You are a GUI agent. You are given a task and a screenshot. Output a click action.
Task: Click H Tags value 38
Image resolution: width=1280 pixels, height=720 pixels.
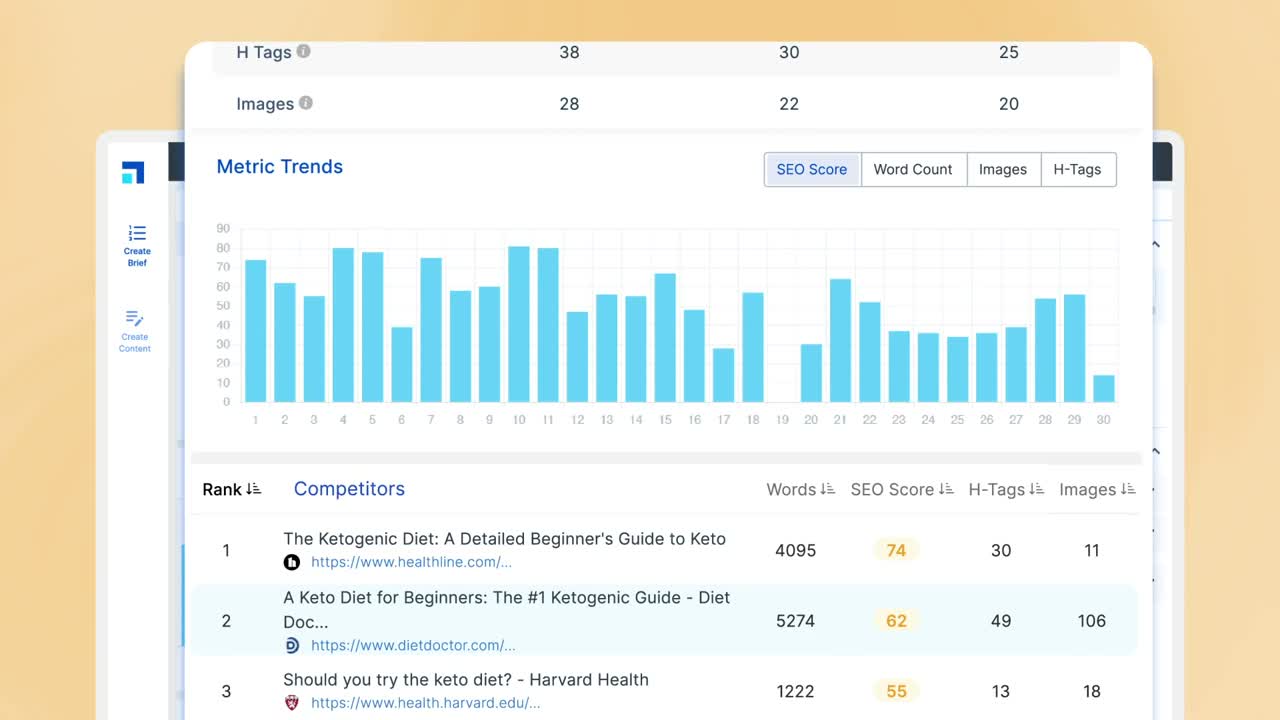(x=569, y=52)
